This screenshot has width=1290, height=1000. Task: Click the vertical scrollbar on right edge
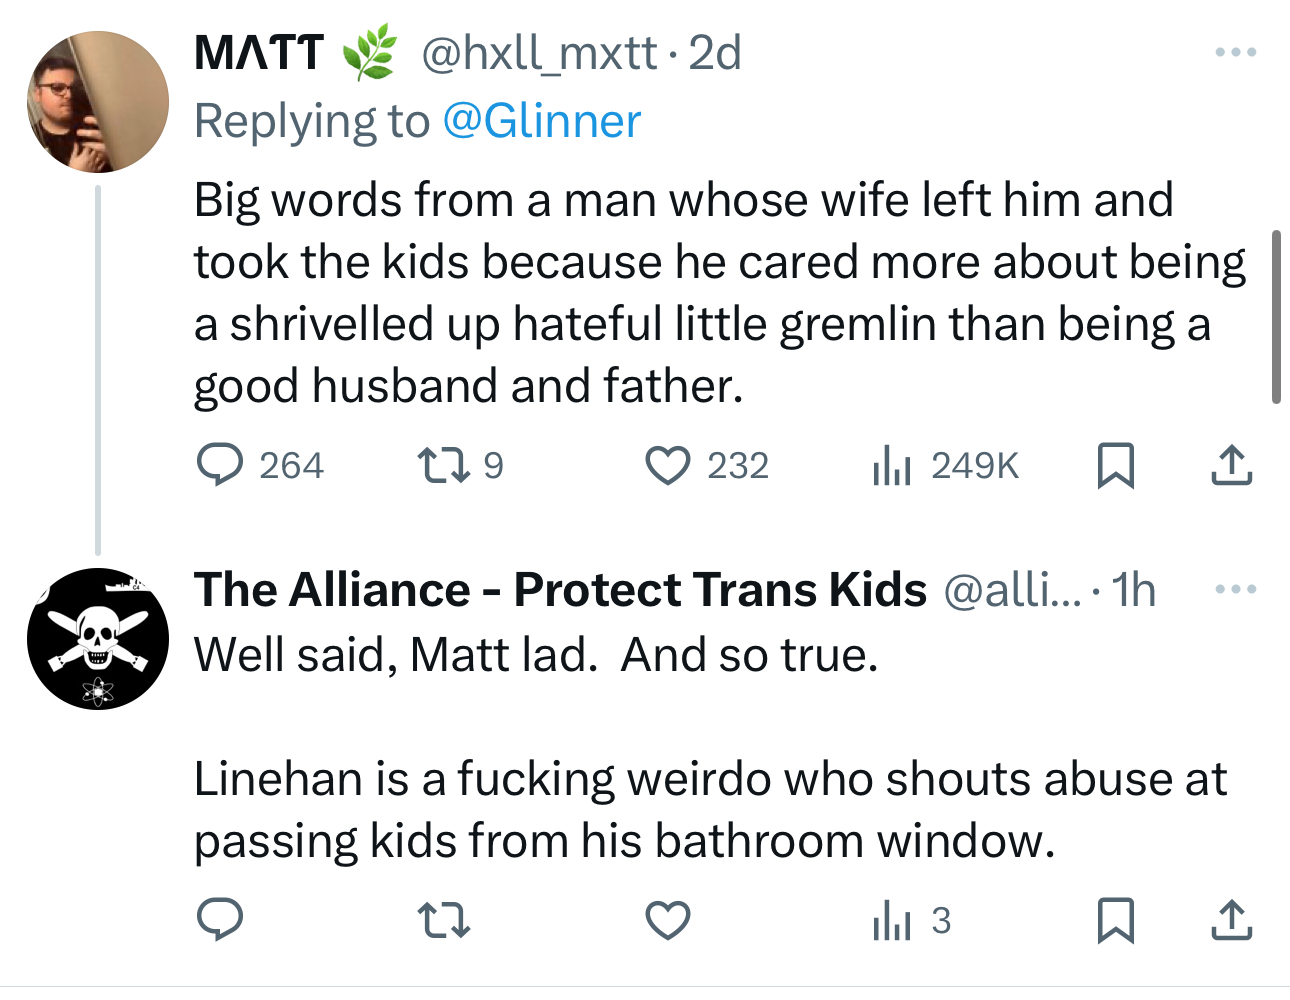pyautogui.click(x=1276, y=316)
